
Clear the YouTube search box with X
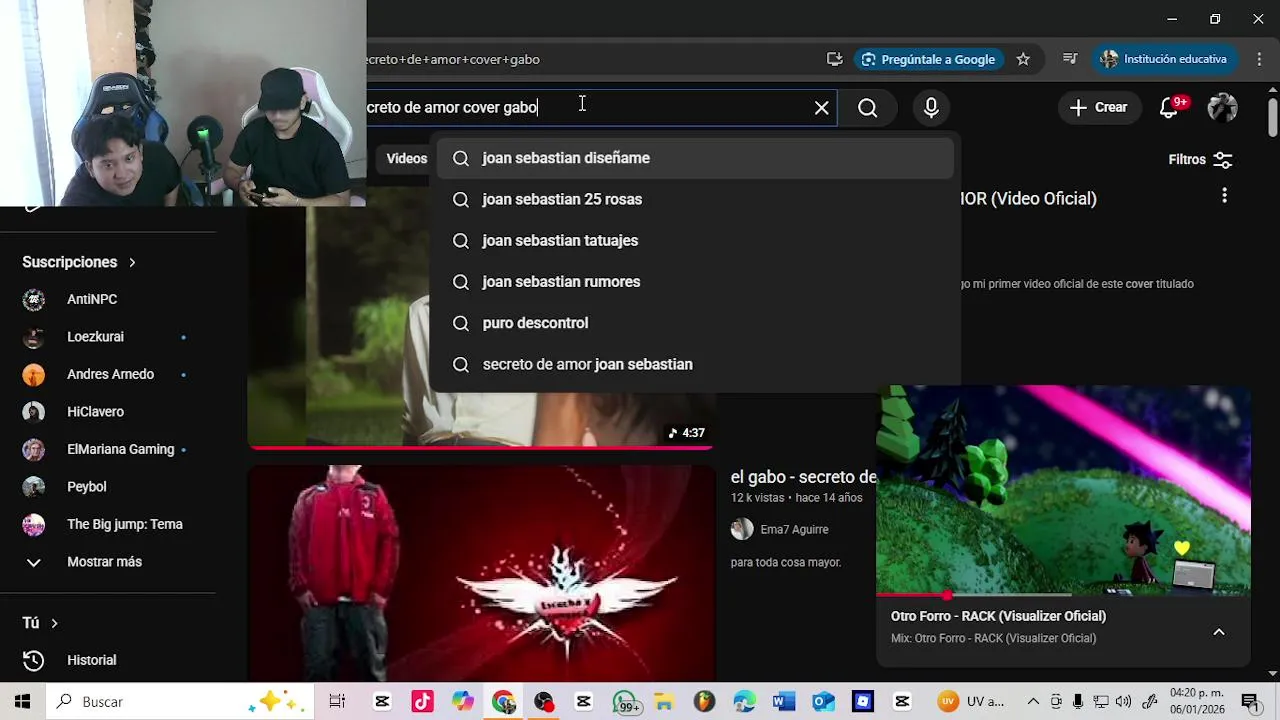822,108
